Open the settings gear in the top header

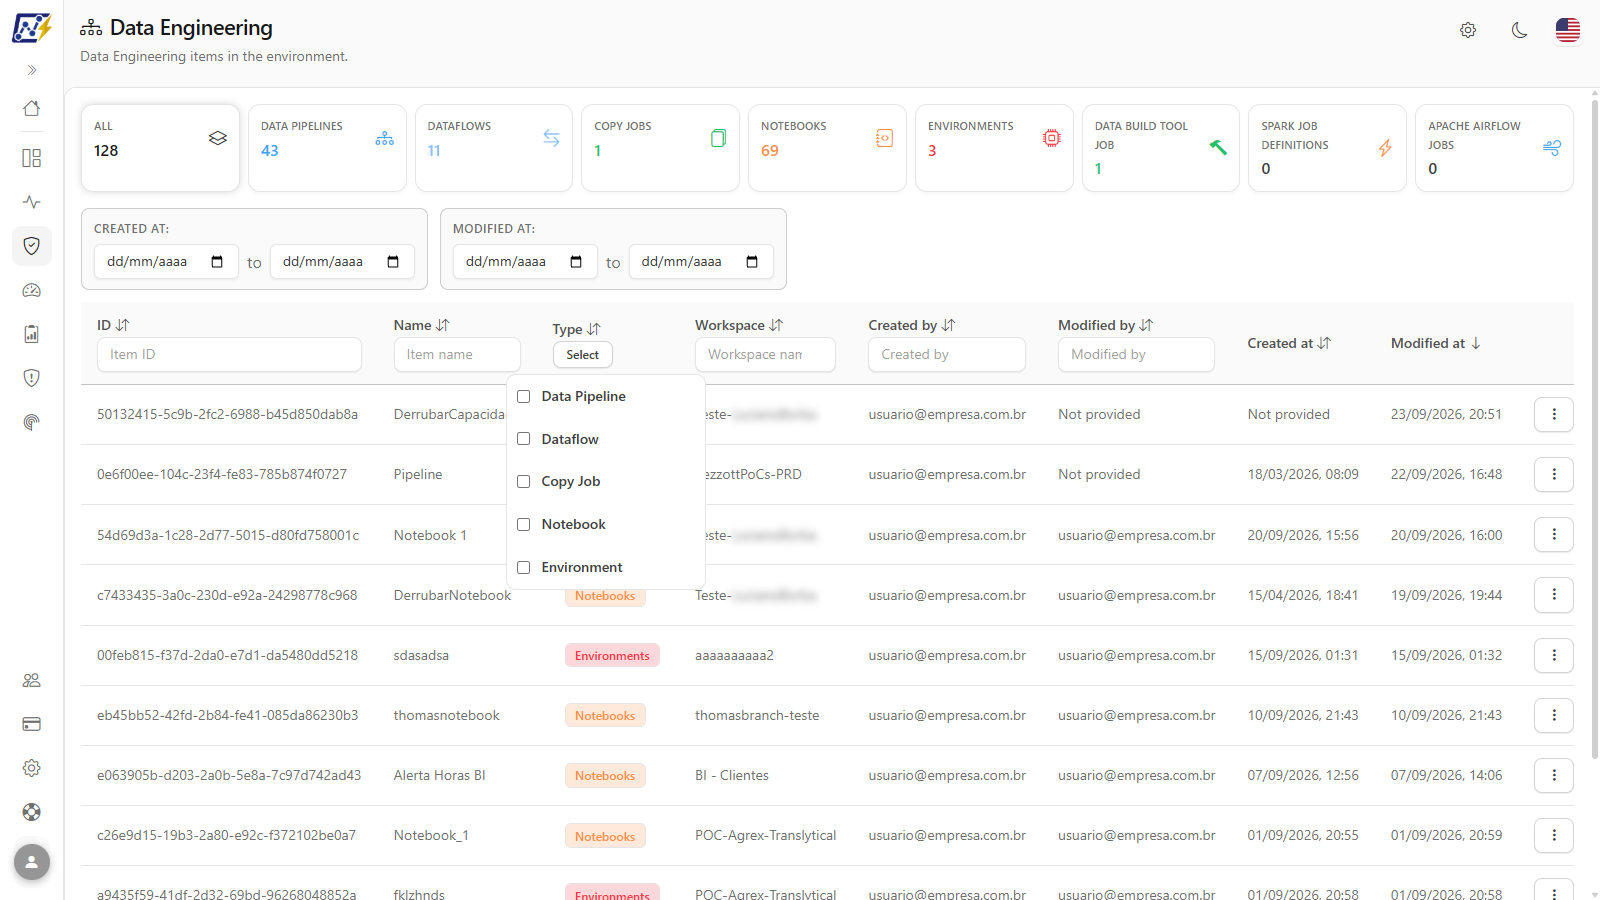pyautogui.click(x=1468, y=30)
